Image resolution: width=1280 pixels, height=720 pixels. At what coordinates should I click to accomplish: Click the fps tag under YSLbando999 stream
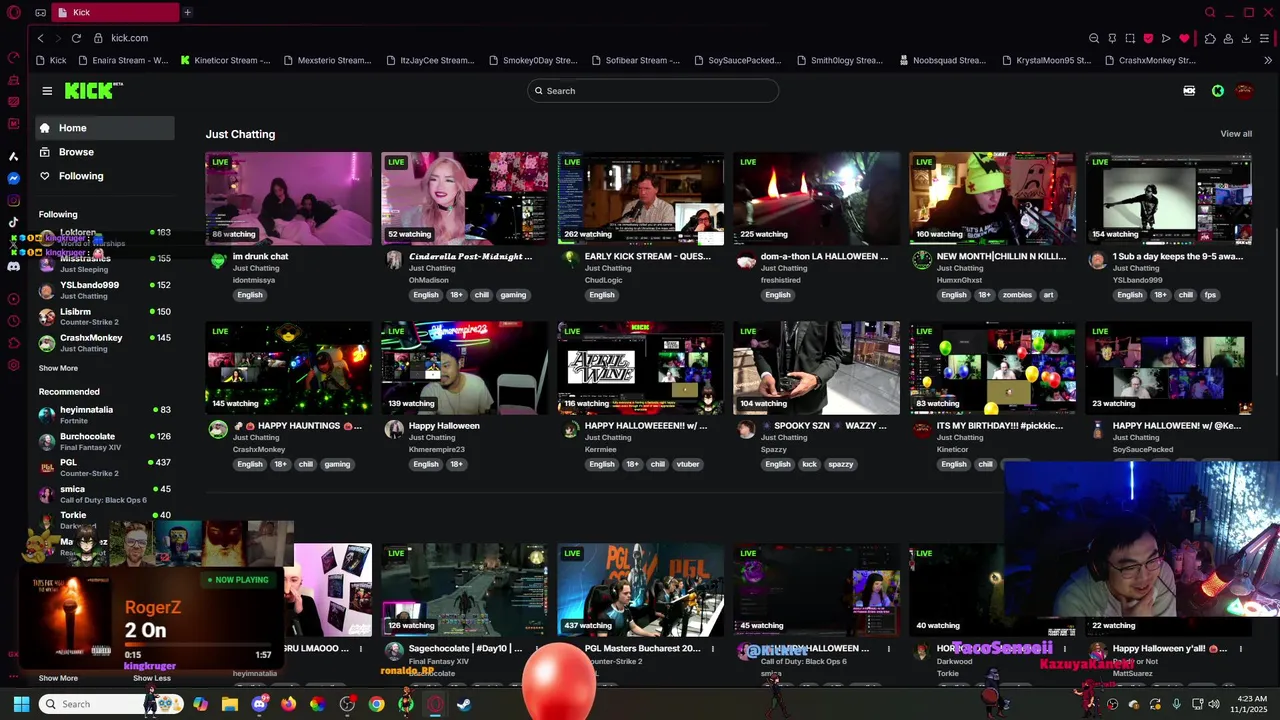(x=1210, y=295)
